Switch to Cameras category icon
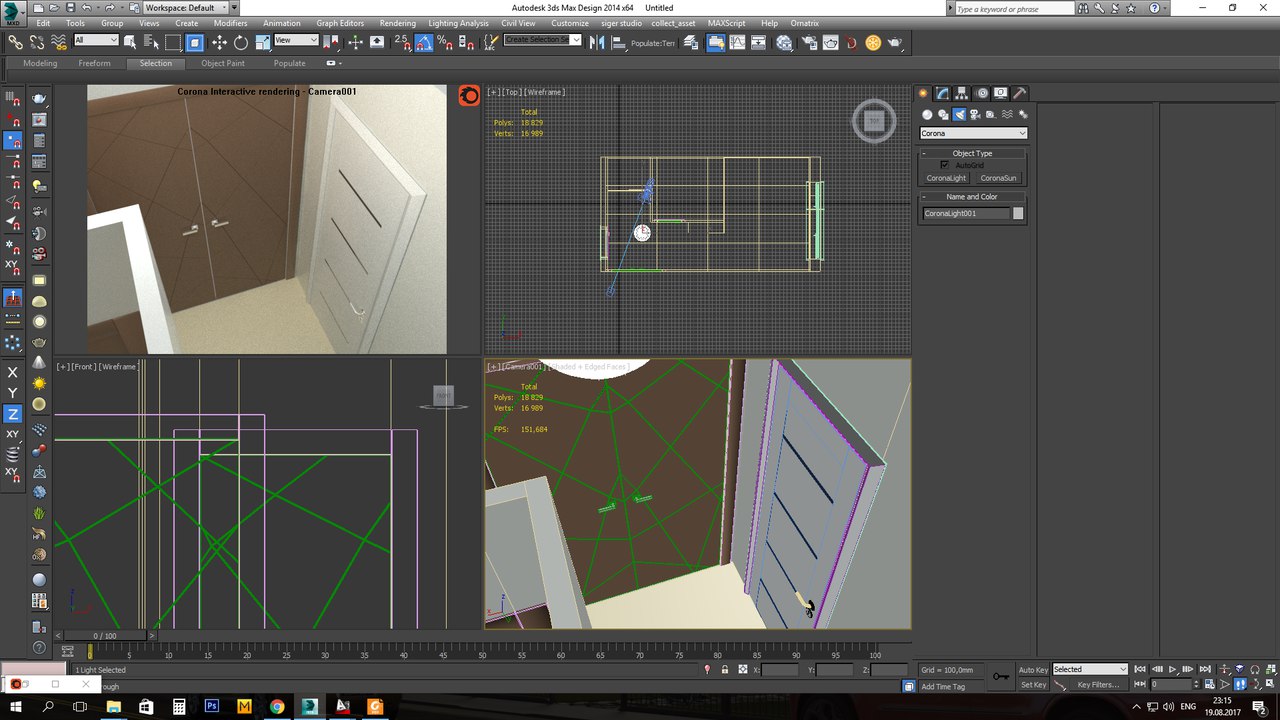This screenshot has height=720, width=1280. pos(975,114)
